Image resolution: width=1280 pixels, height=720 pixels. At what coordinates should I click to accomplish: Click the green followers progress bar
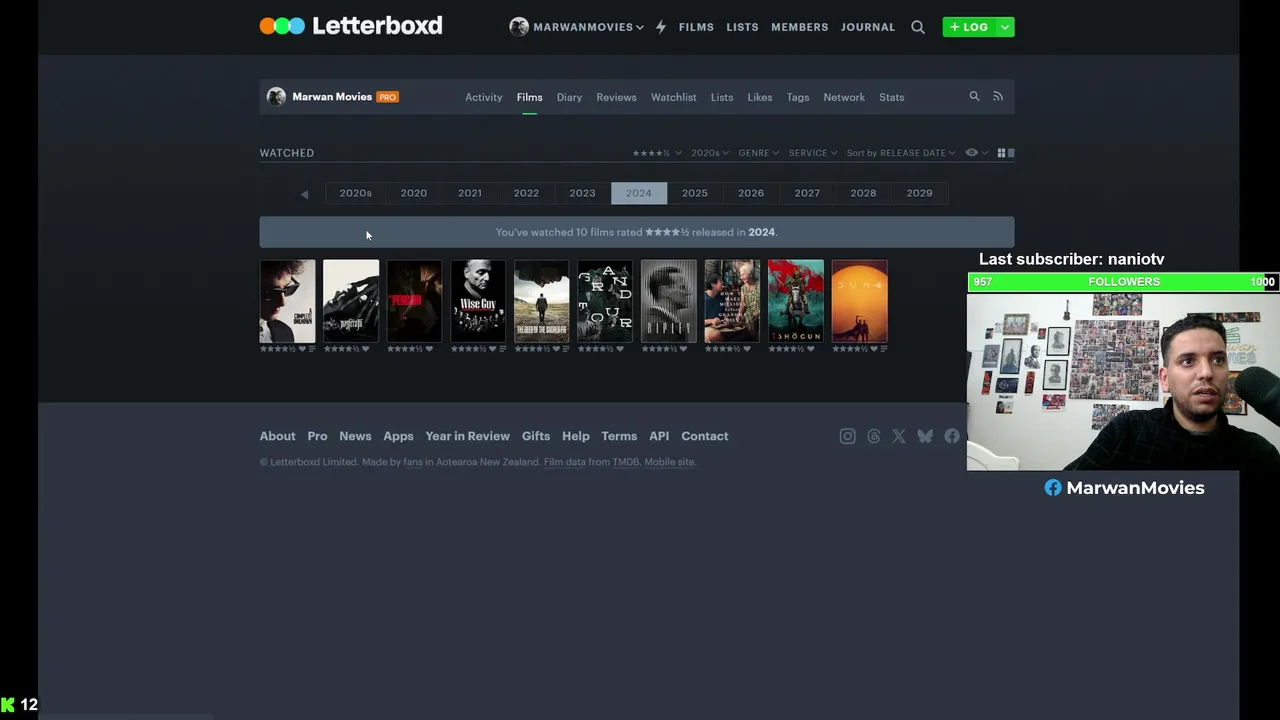tap(1123, 282)
